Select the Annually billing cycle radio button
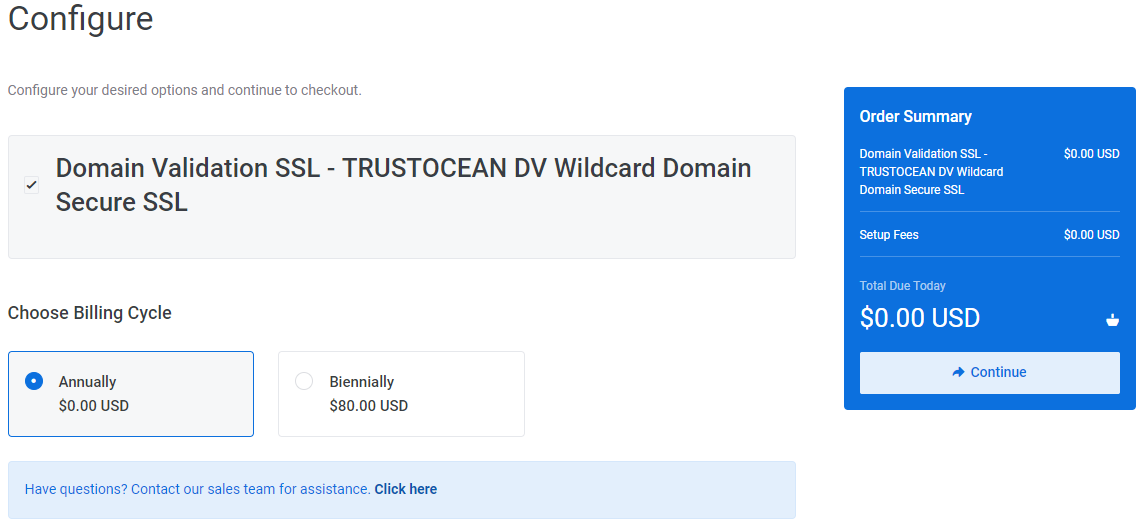The image size is (1140, 525). [33, 381]
